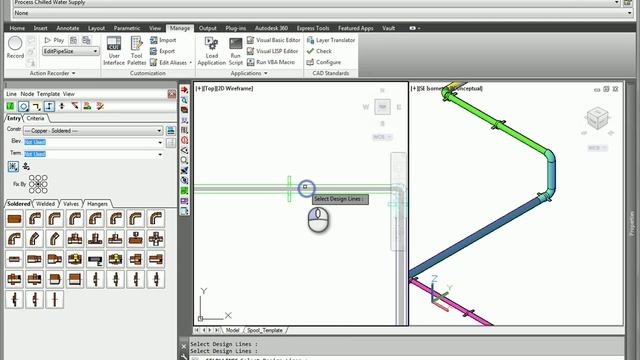Click the Check standards button
Viewport: 640px width, 360px height.
[319, 51]
